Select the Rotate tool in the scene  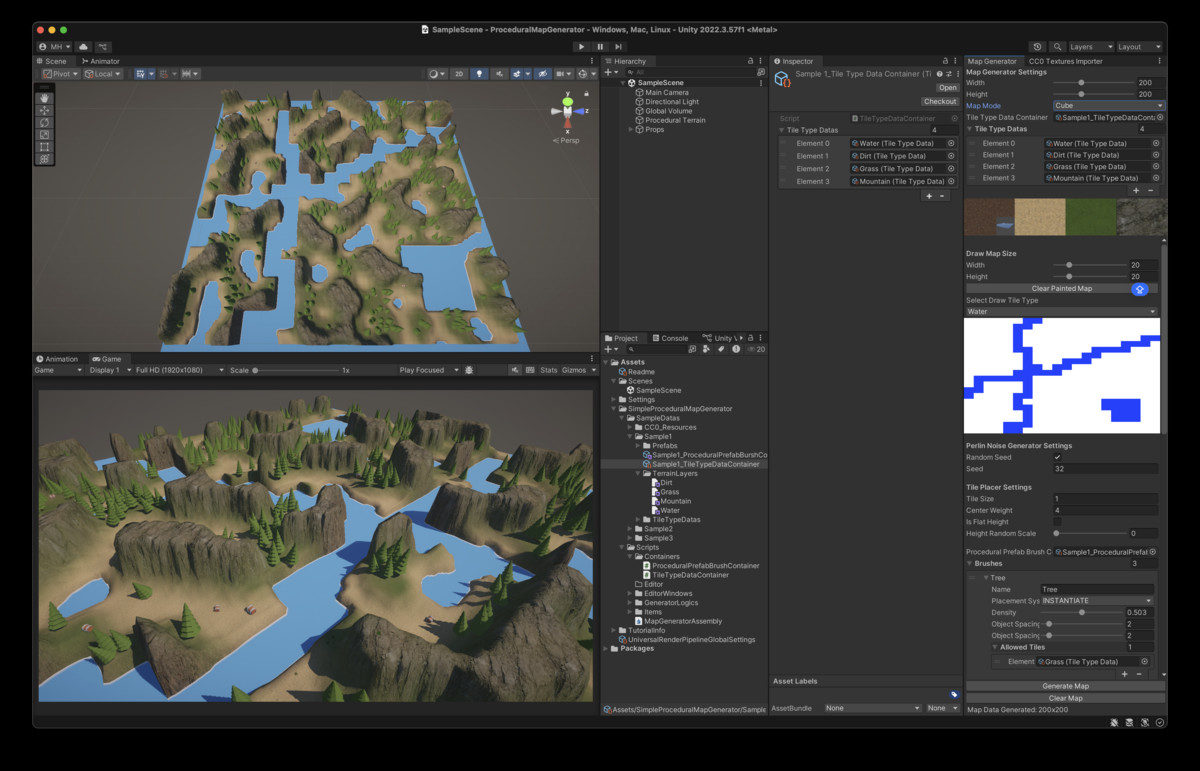click(44, 123)
